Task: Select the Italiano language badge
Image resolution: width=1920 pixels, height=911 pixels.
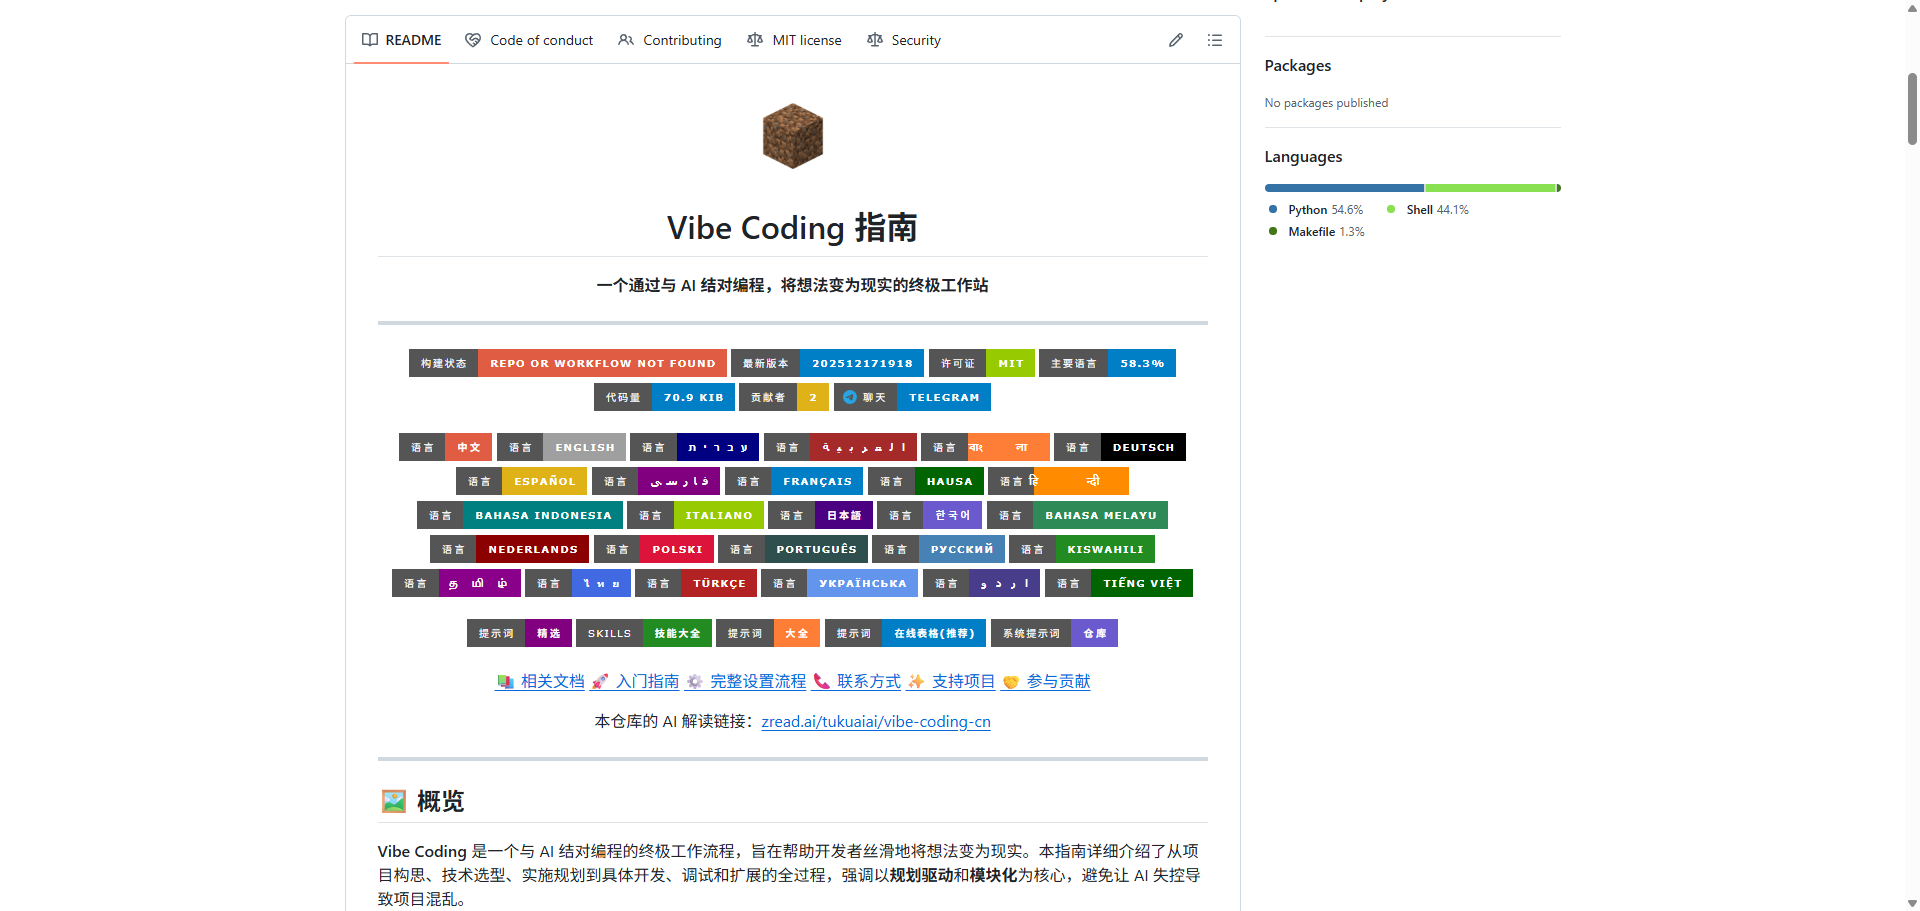Action: click(696, 515)
